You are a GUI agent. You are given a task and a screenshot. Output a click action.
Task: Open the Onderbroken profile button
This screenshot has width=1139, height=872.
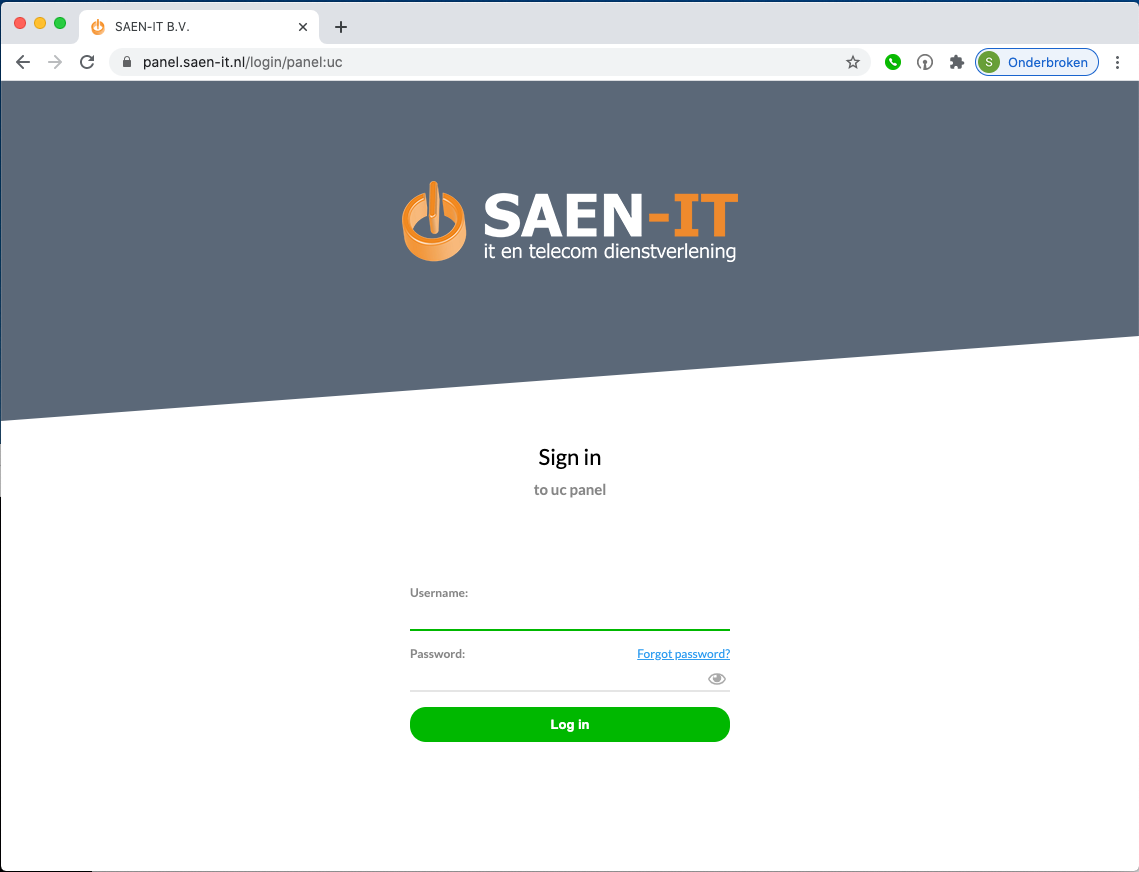pyautogui.click(x=1037, y=62)
